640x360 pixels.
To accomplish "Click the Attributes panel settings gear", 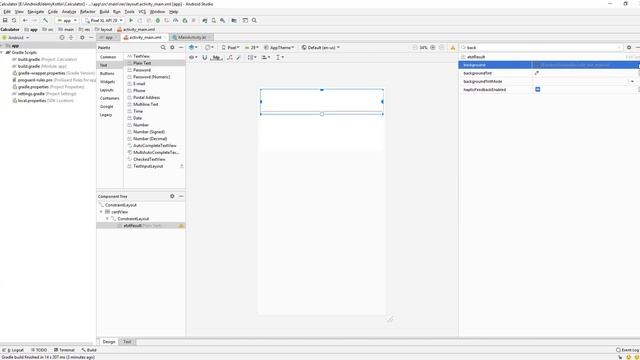I will pyautogui.click(x=629, y=47).
